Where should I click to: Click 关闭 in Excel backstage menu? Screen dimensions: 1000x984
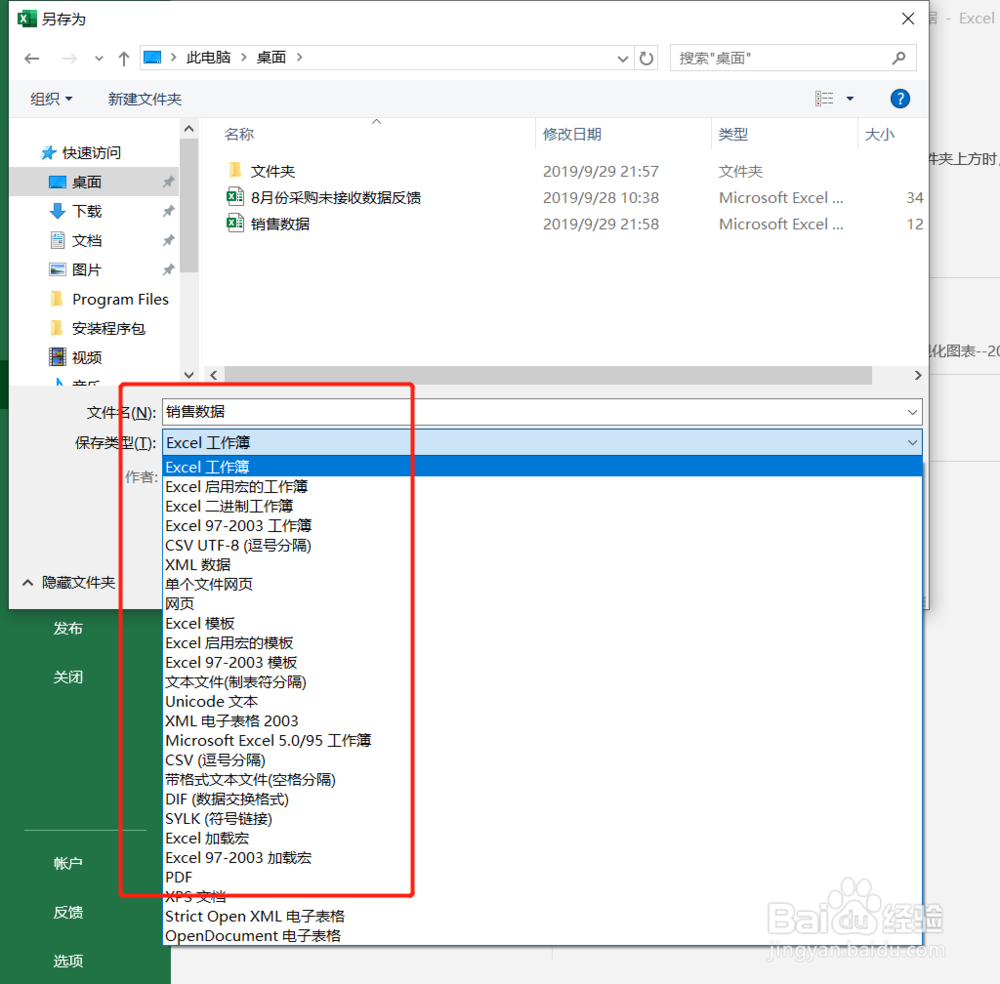click(x=68, y=677)
